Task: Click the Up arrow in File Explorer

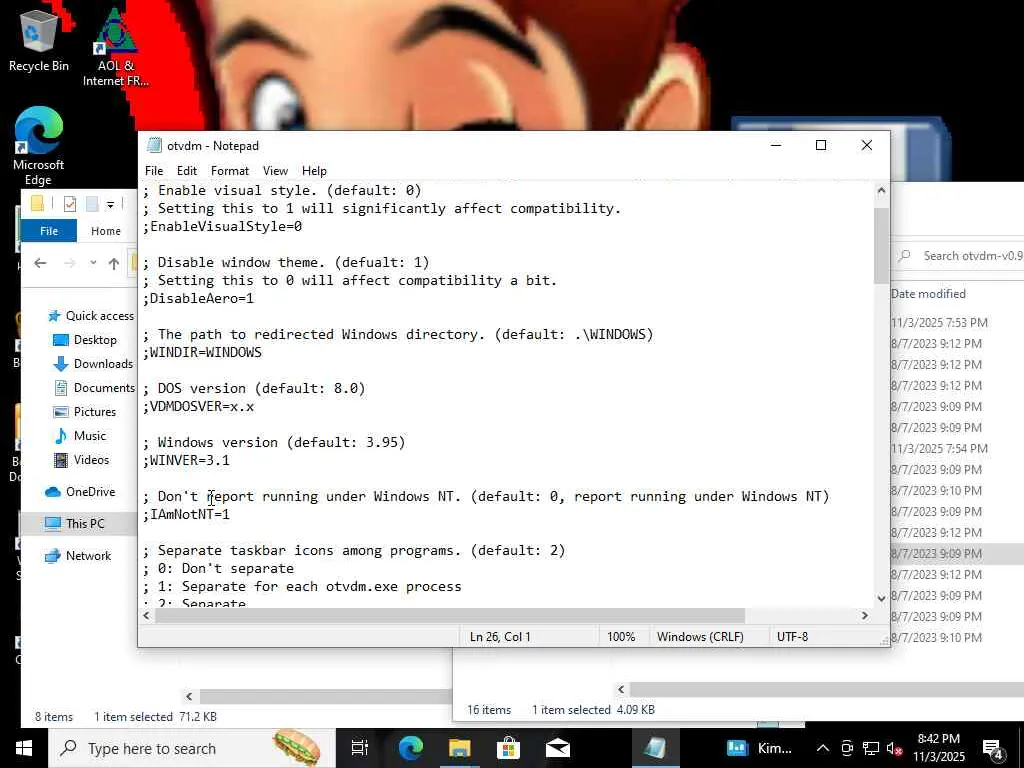Action: (114, 263)
